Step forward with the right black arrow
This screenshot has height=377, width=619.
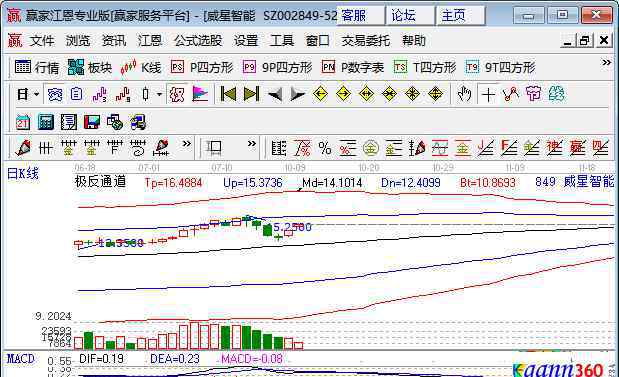coord(298,94)
